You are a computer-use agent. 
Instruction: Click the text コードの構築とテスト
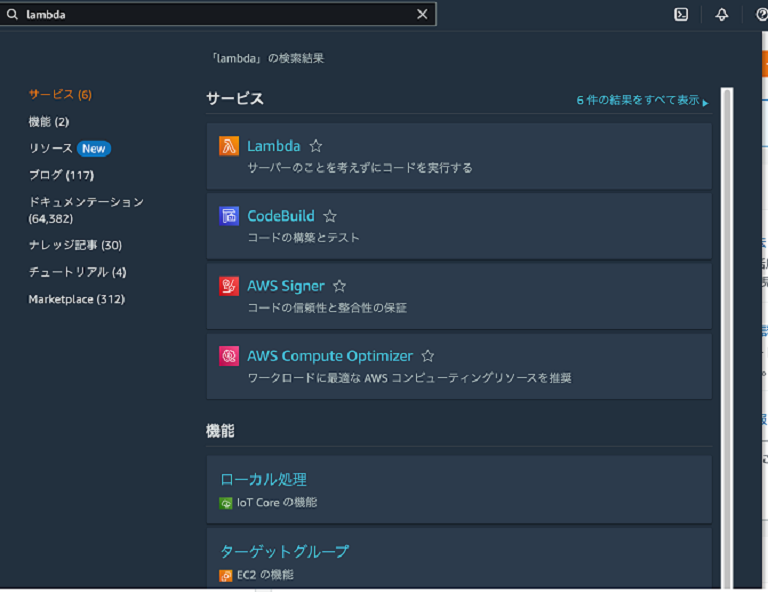[304, 237]
